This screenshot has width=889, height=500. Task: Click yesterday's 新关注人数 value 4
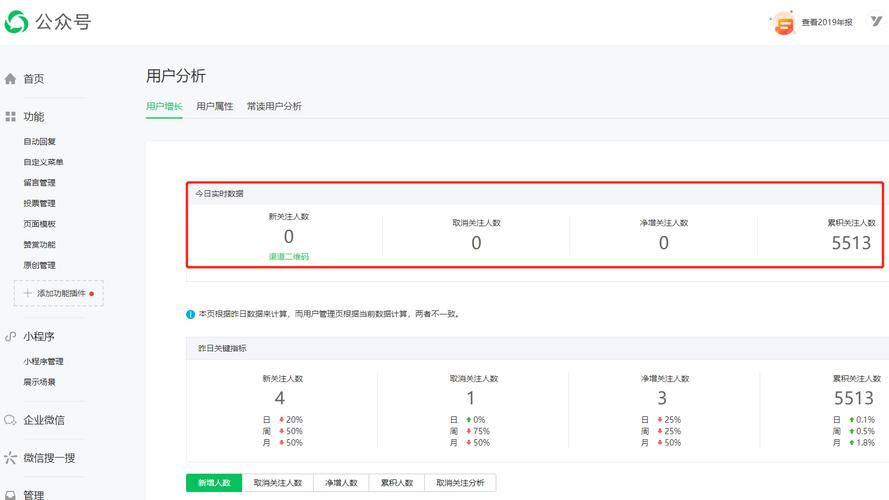click(x=280, y=398)
